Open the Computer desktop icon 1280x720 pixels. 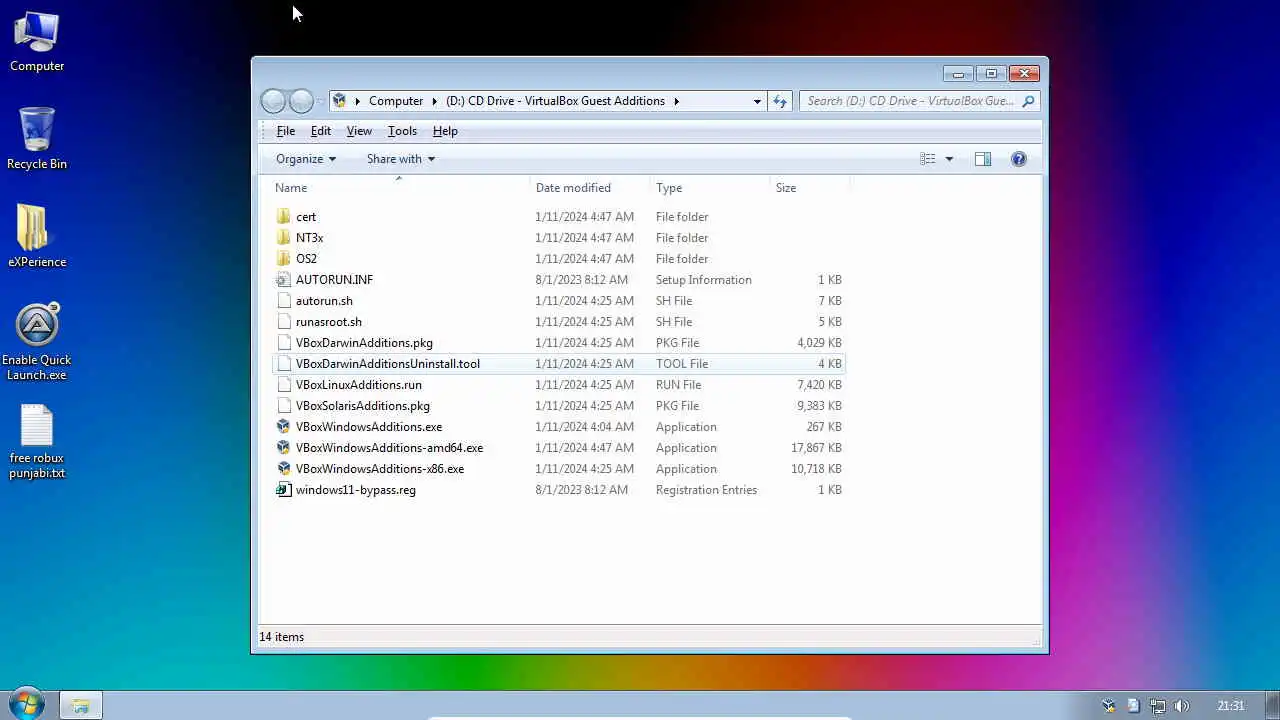point(37,40)
